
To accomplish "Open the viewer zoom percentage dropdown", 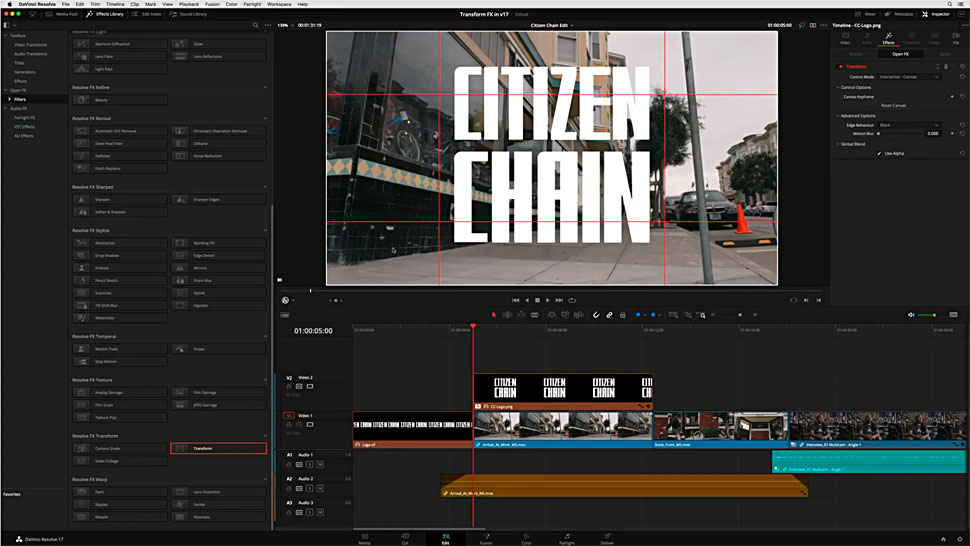I will (286, 25).
